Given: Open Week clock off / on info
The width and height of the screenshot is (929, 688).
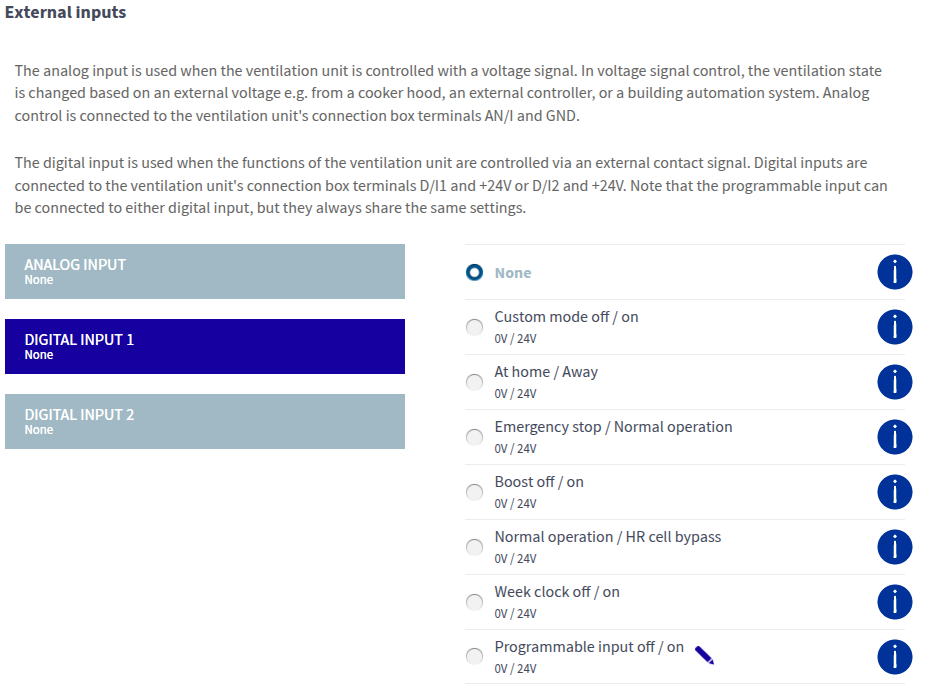Looking at the screenshot, I should [894, 602].
